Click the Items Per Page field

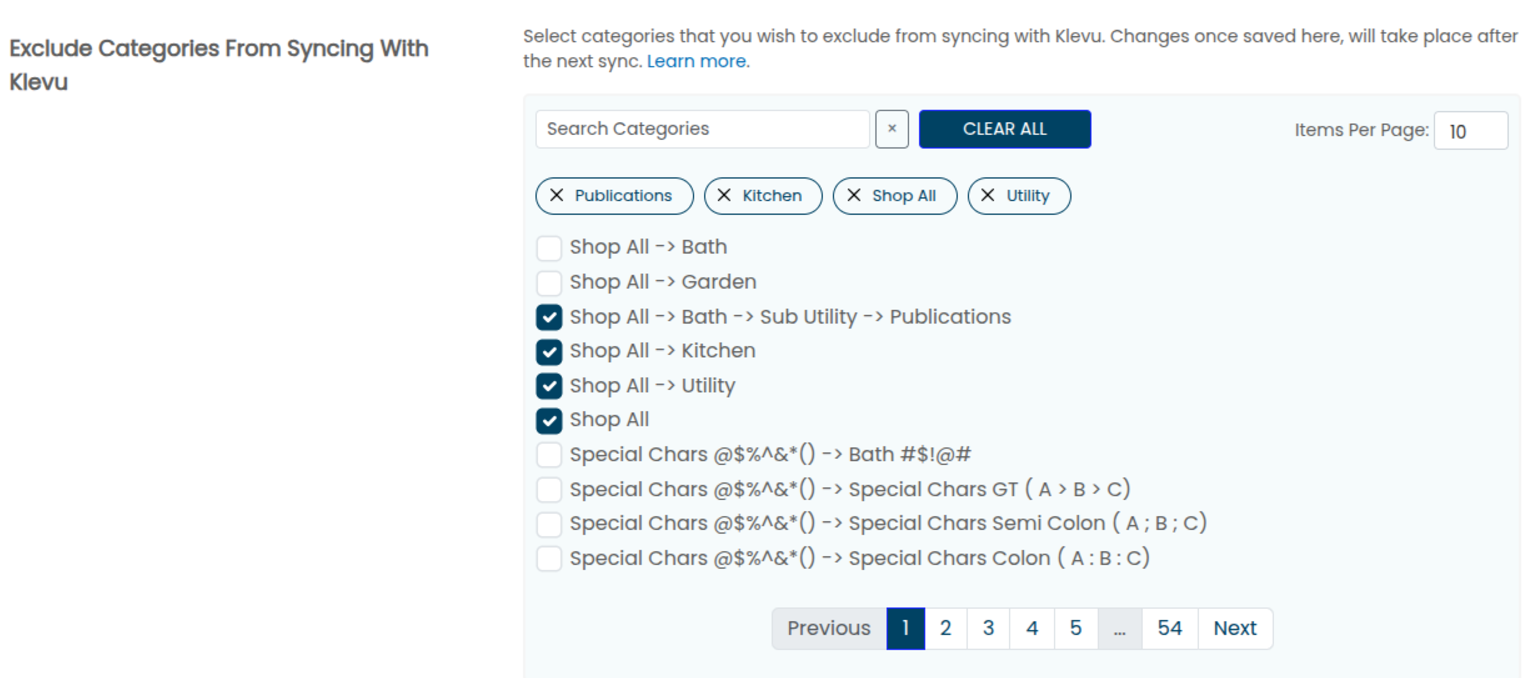click(x=1471, y=131)
